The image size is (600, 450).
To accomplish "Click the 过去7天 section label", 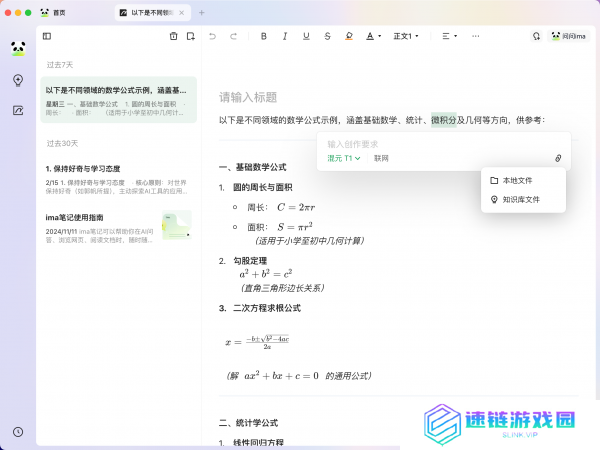I will click(60, 65).
